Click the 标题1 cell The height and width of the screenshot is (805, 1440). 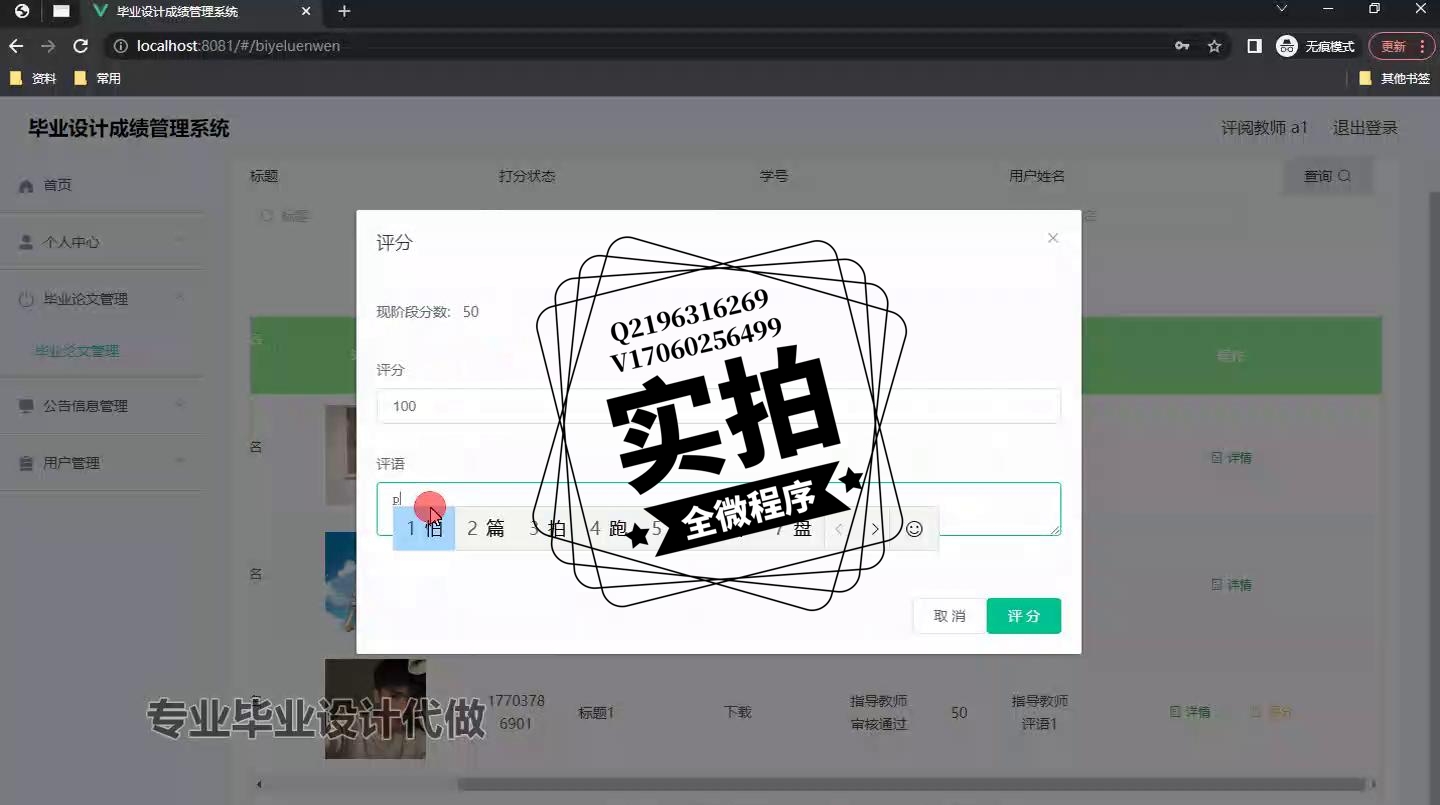pyautogui.click(x=596, y=713)
